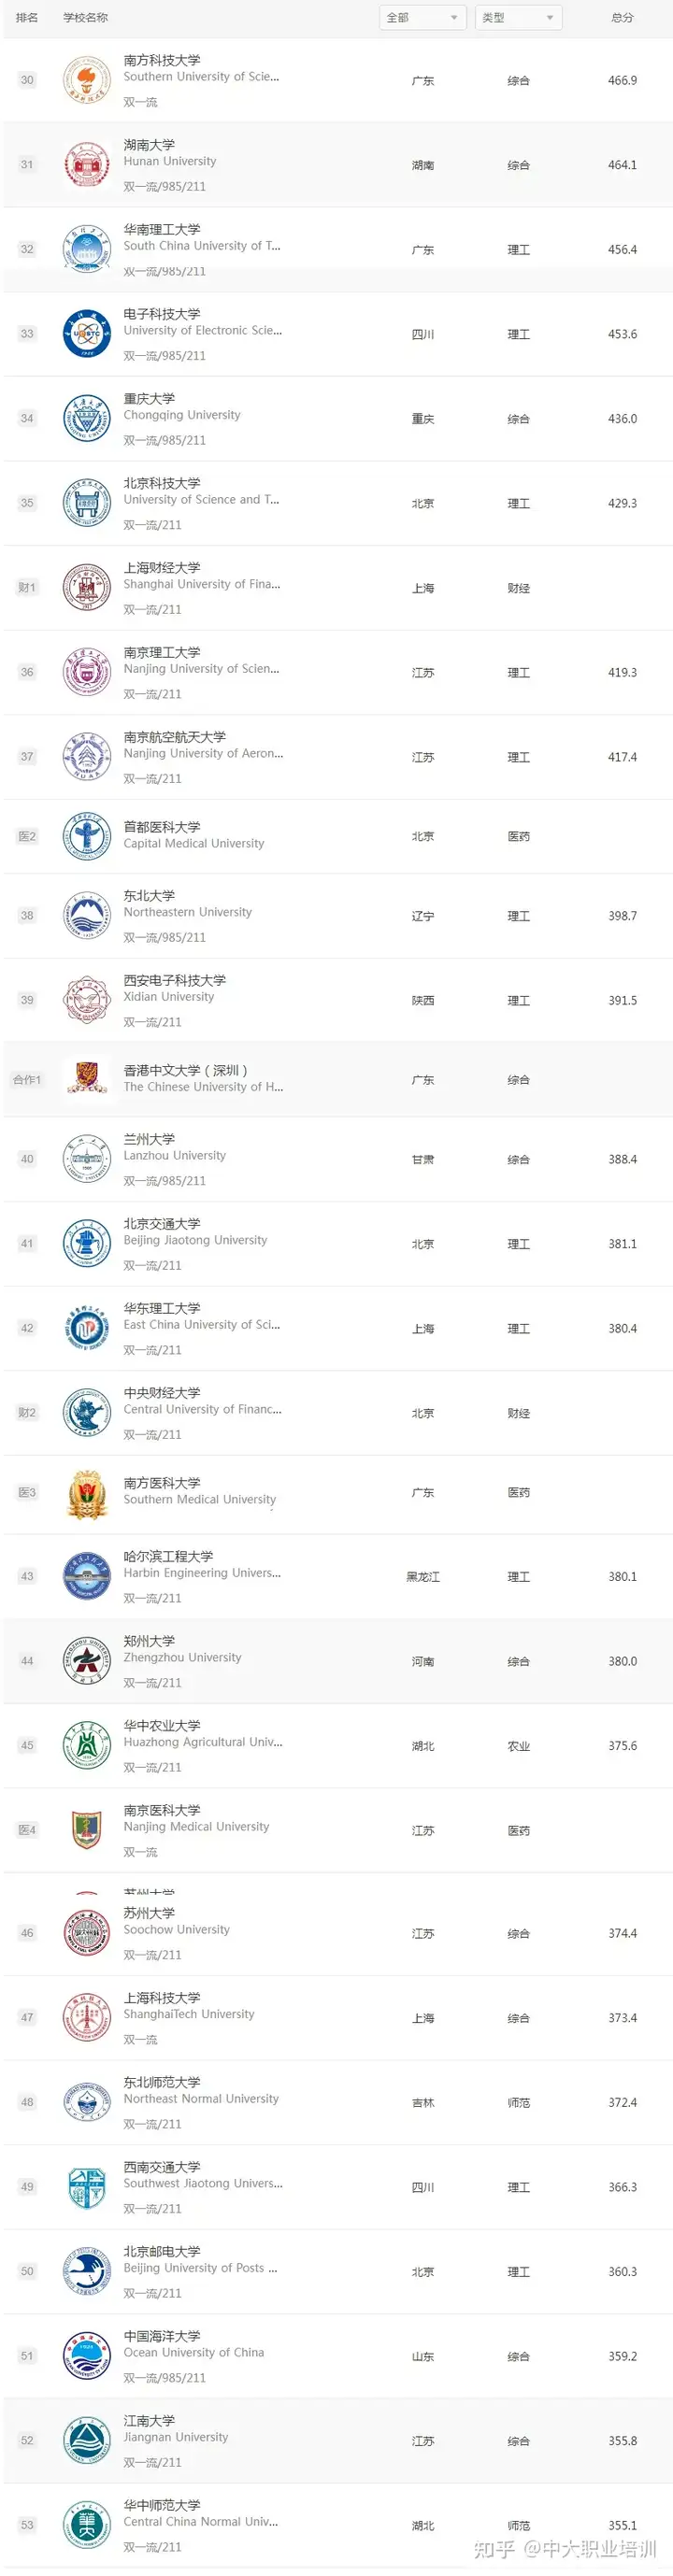This screenshot has height=2576, width=673.
Task: Open the 东北师范大学 university link
Action: [162, 2081]
